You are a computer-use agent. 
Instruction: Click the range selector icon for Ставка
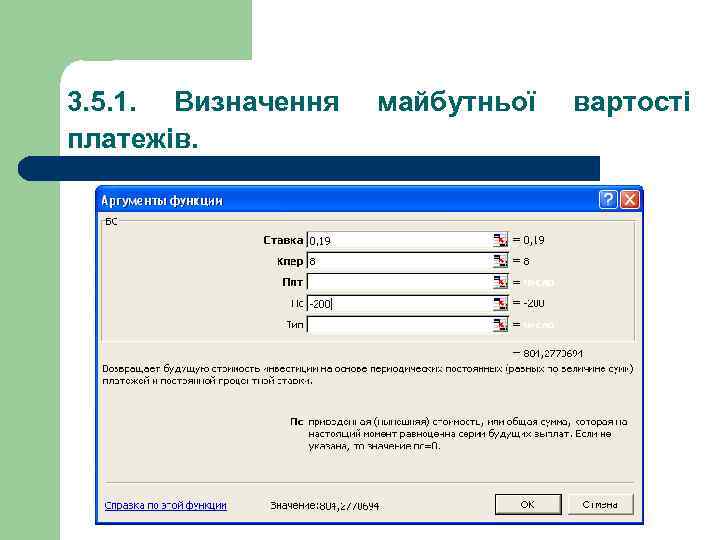[501, 240]
